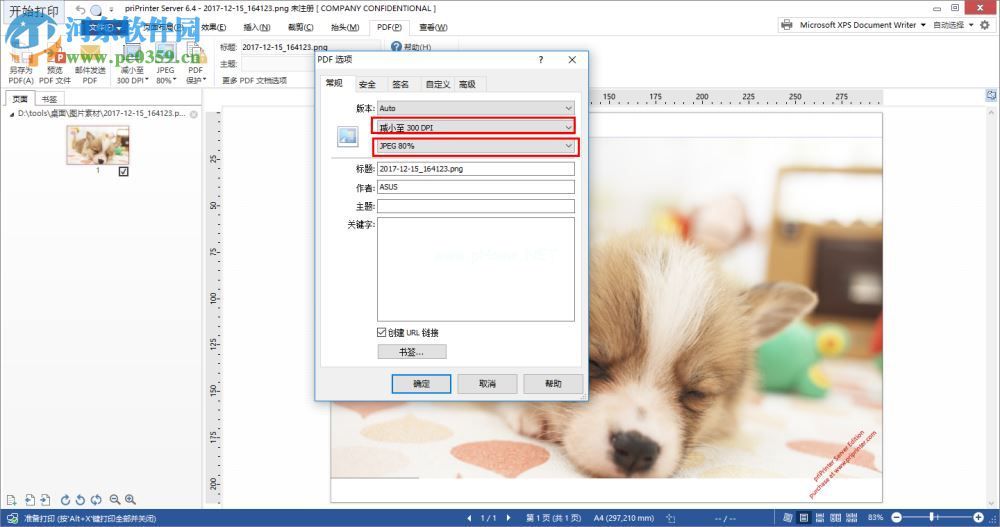The height and width of the screenshot is (527, 1000).
Task: Click the Author field containing ASUS
Action: click(476, 187)
